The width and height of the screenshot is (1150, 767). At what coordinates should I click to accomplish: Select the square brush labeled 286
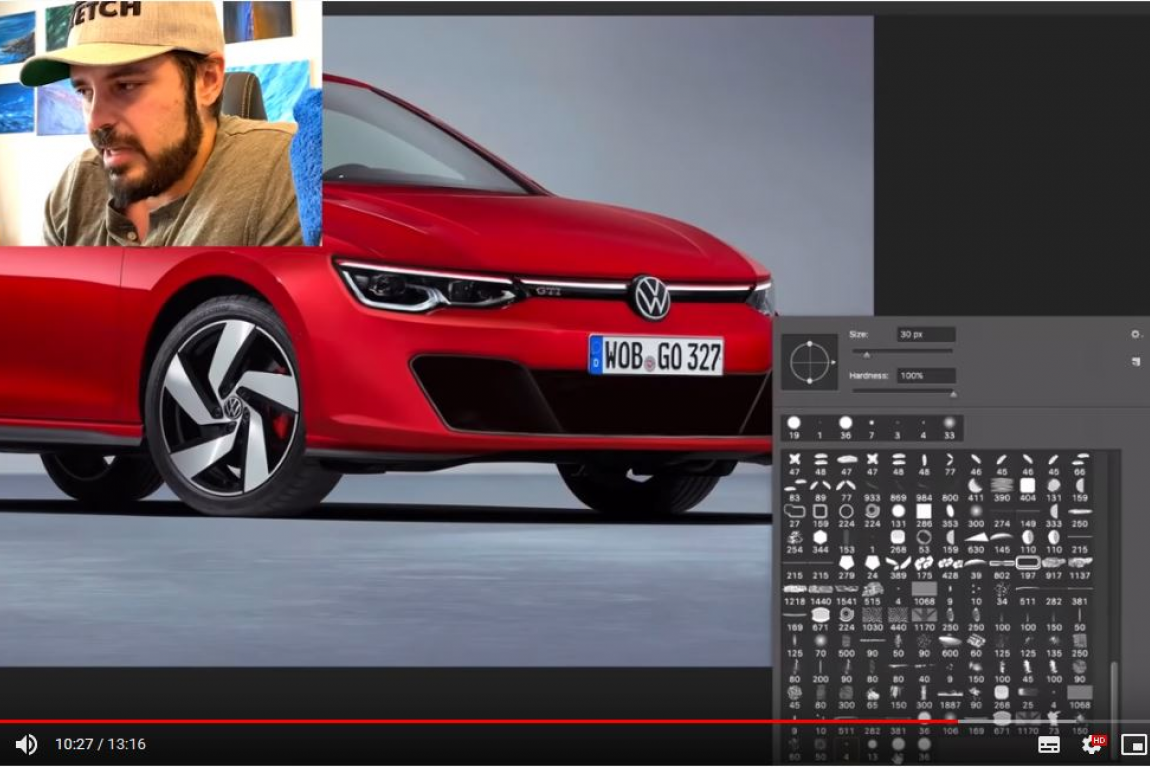coord(924,511)
